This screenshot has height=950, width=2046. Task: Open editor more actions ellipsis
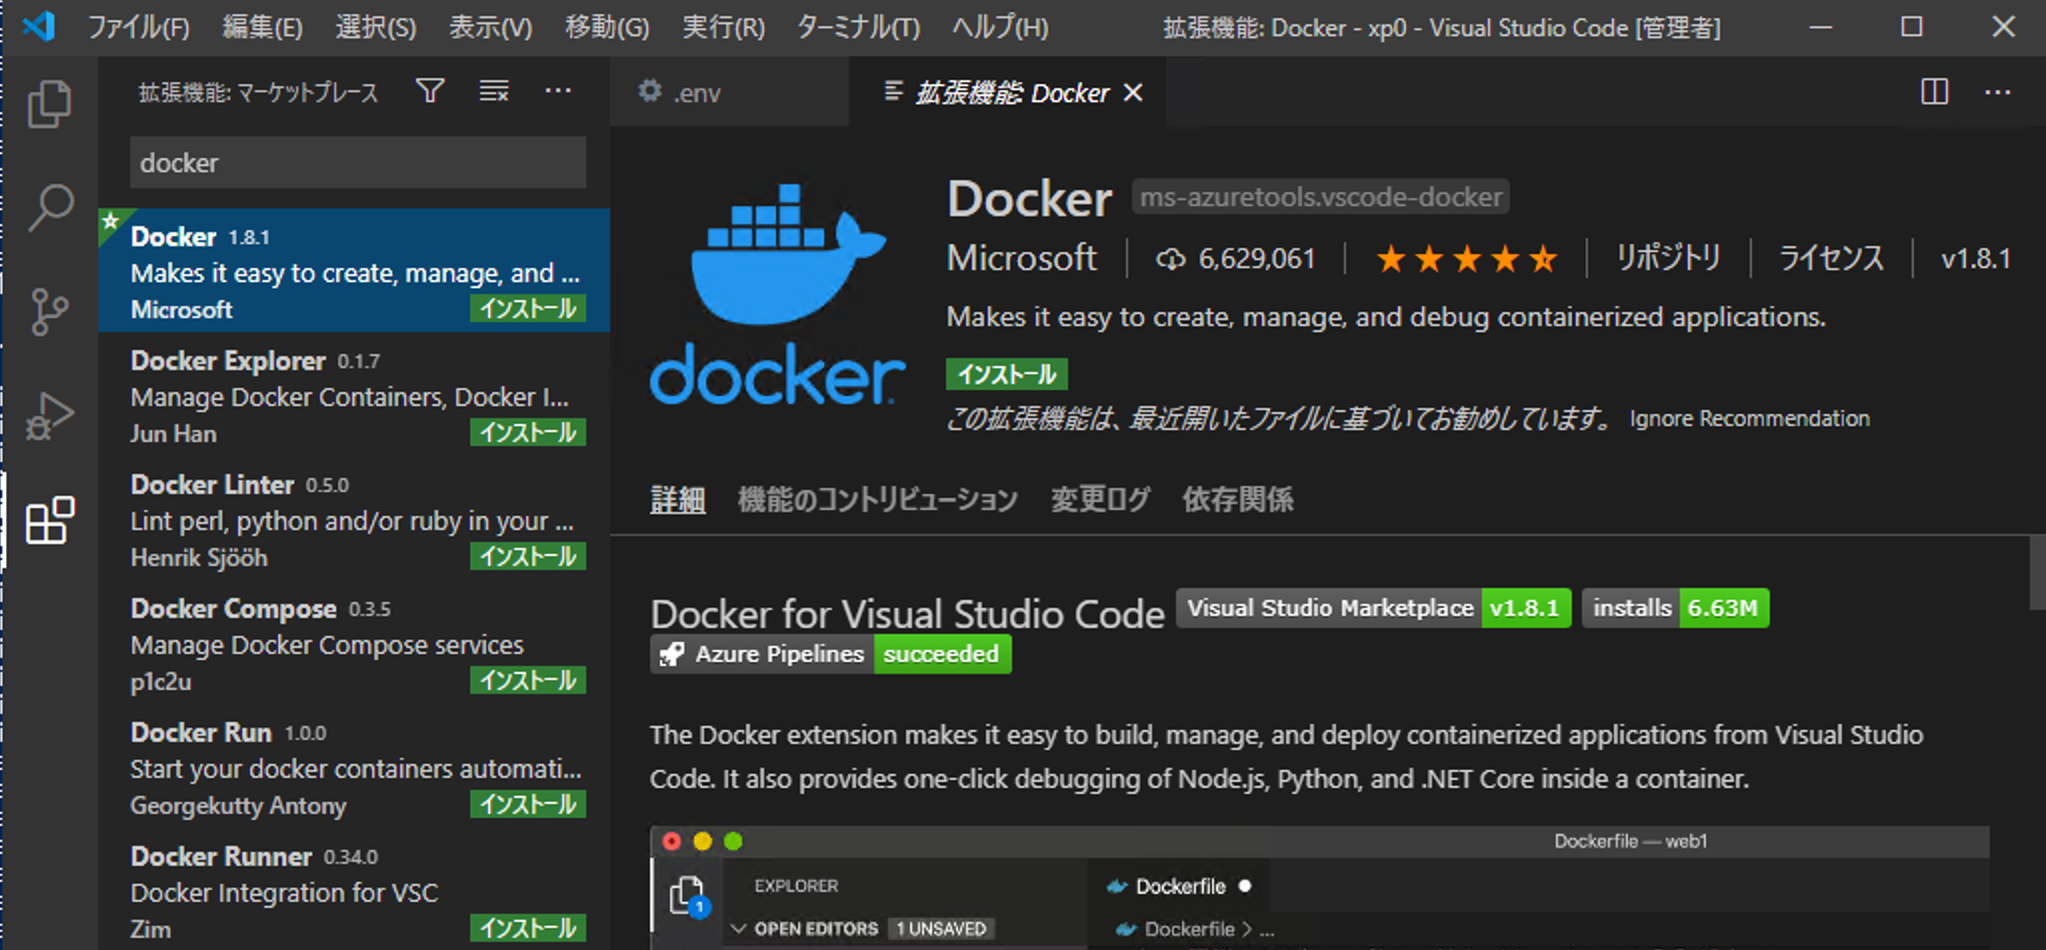tap(1998, 92)
